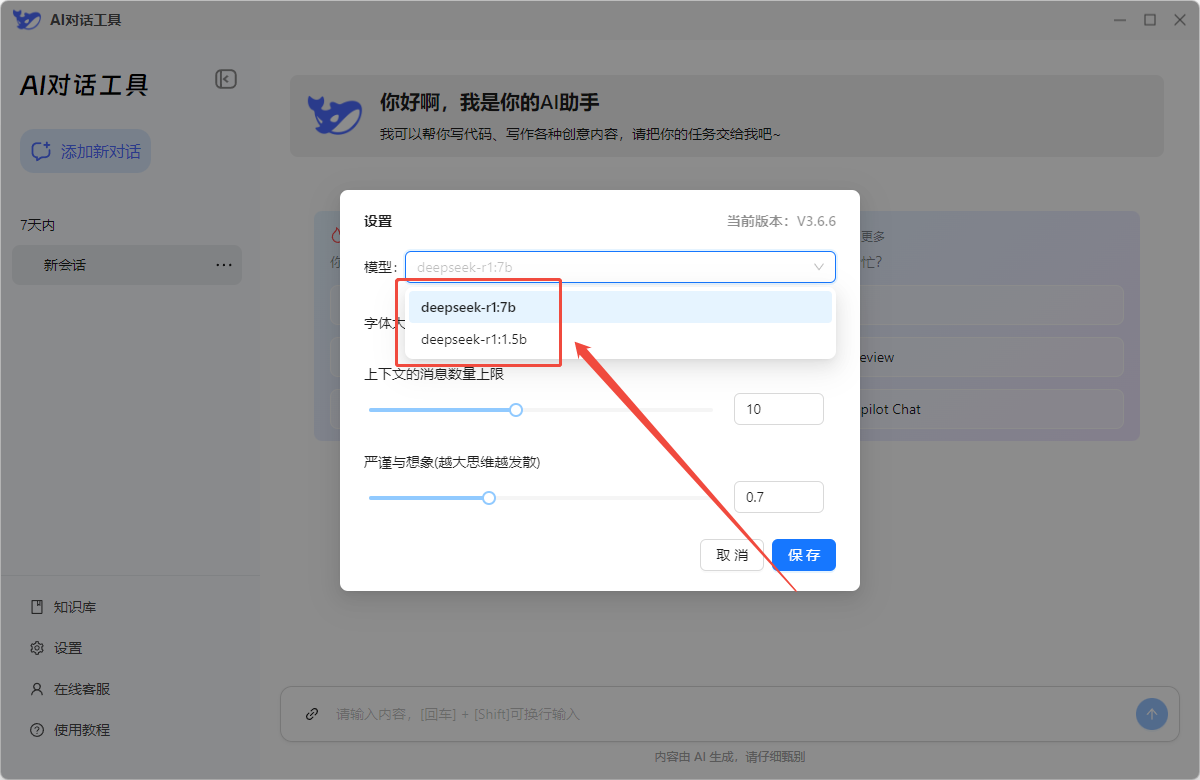The height and width of the screenshot is (780, 1200).
Task: Click the 模型 dropdown box
Action: (620, 267)
